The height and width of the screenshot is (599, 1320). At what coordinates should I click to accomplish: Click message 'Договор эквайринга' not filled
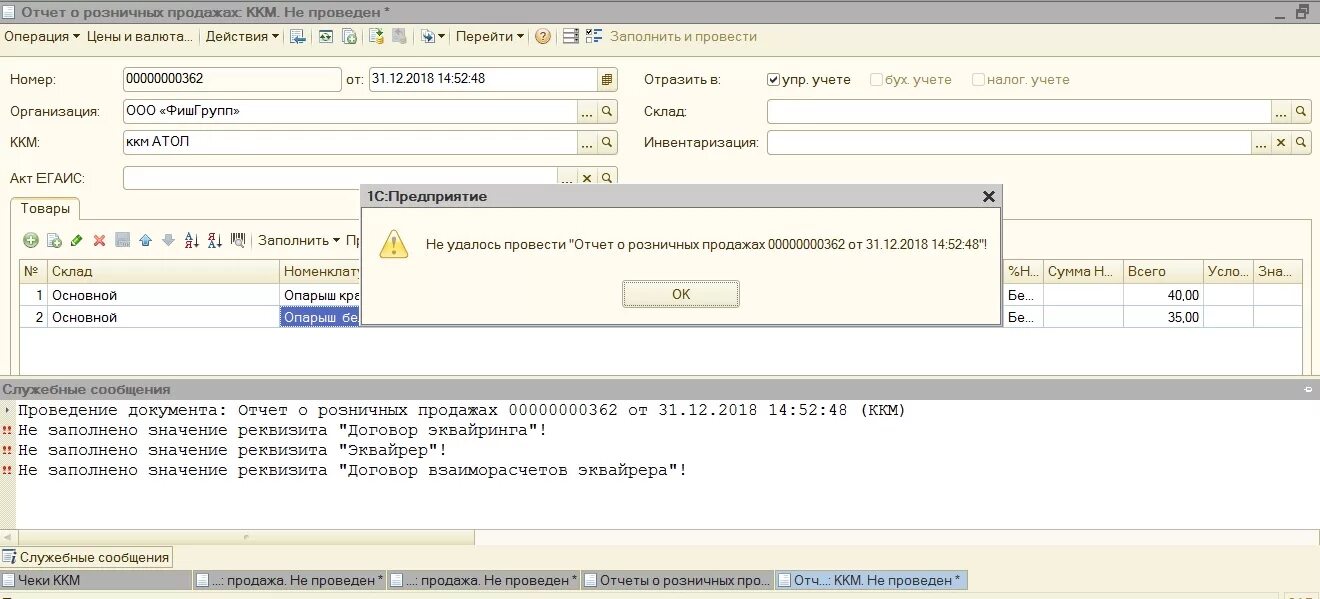click(x=283, y=430)
